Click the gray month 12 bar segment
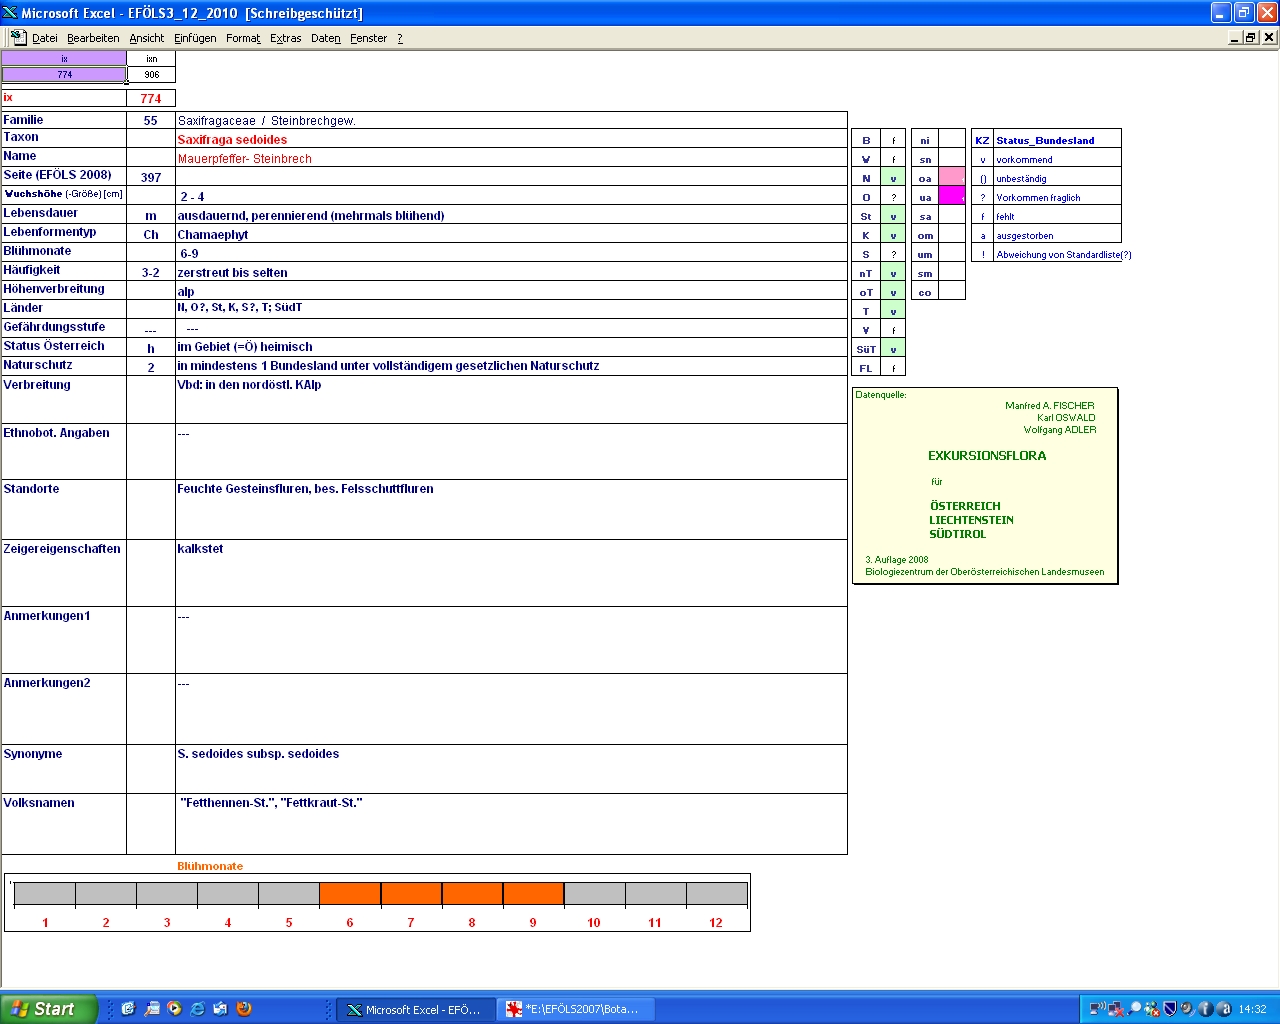Viewport: 1280px width, 1024px height. point(716,893)
